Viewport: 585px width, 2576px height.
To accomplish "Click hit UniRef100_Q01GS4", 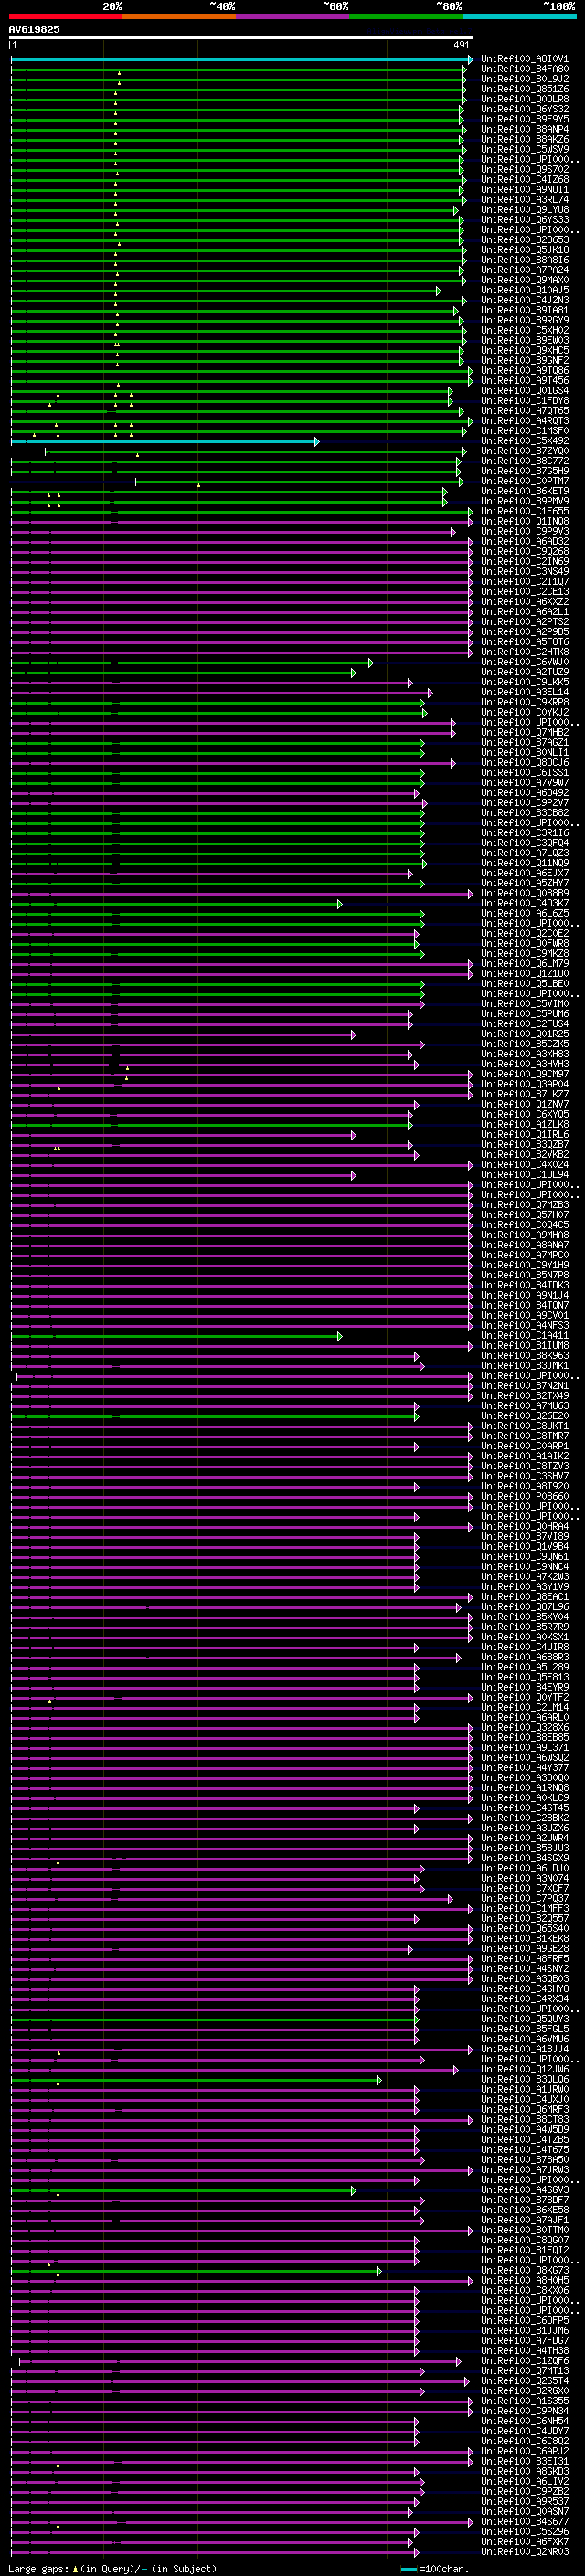I will coord(525,391).
